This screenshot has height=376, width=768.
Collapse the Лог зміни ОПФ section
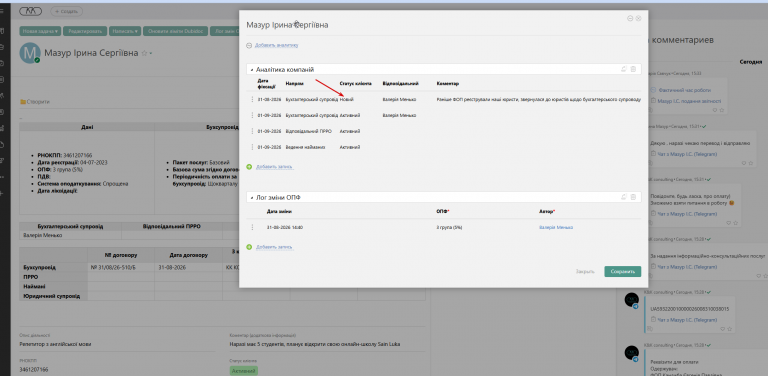click(252, 198)
